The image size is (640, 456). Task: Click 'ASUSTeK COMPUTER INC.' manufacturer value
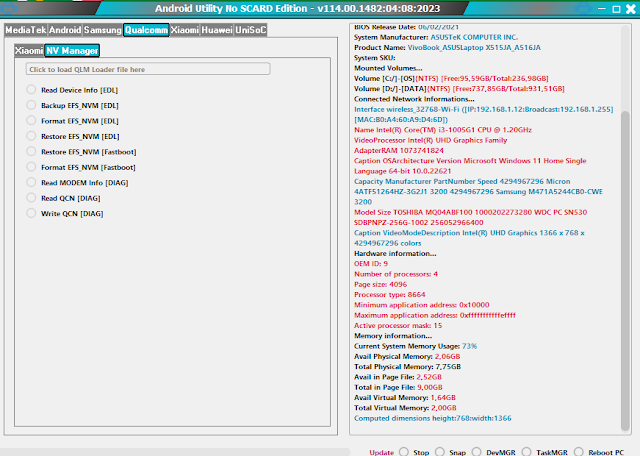[474, 37]
